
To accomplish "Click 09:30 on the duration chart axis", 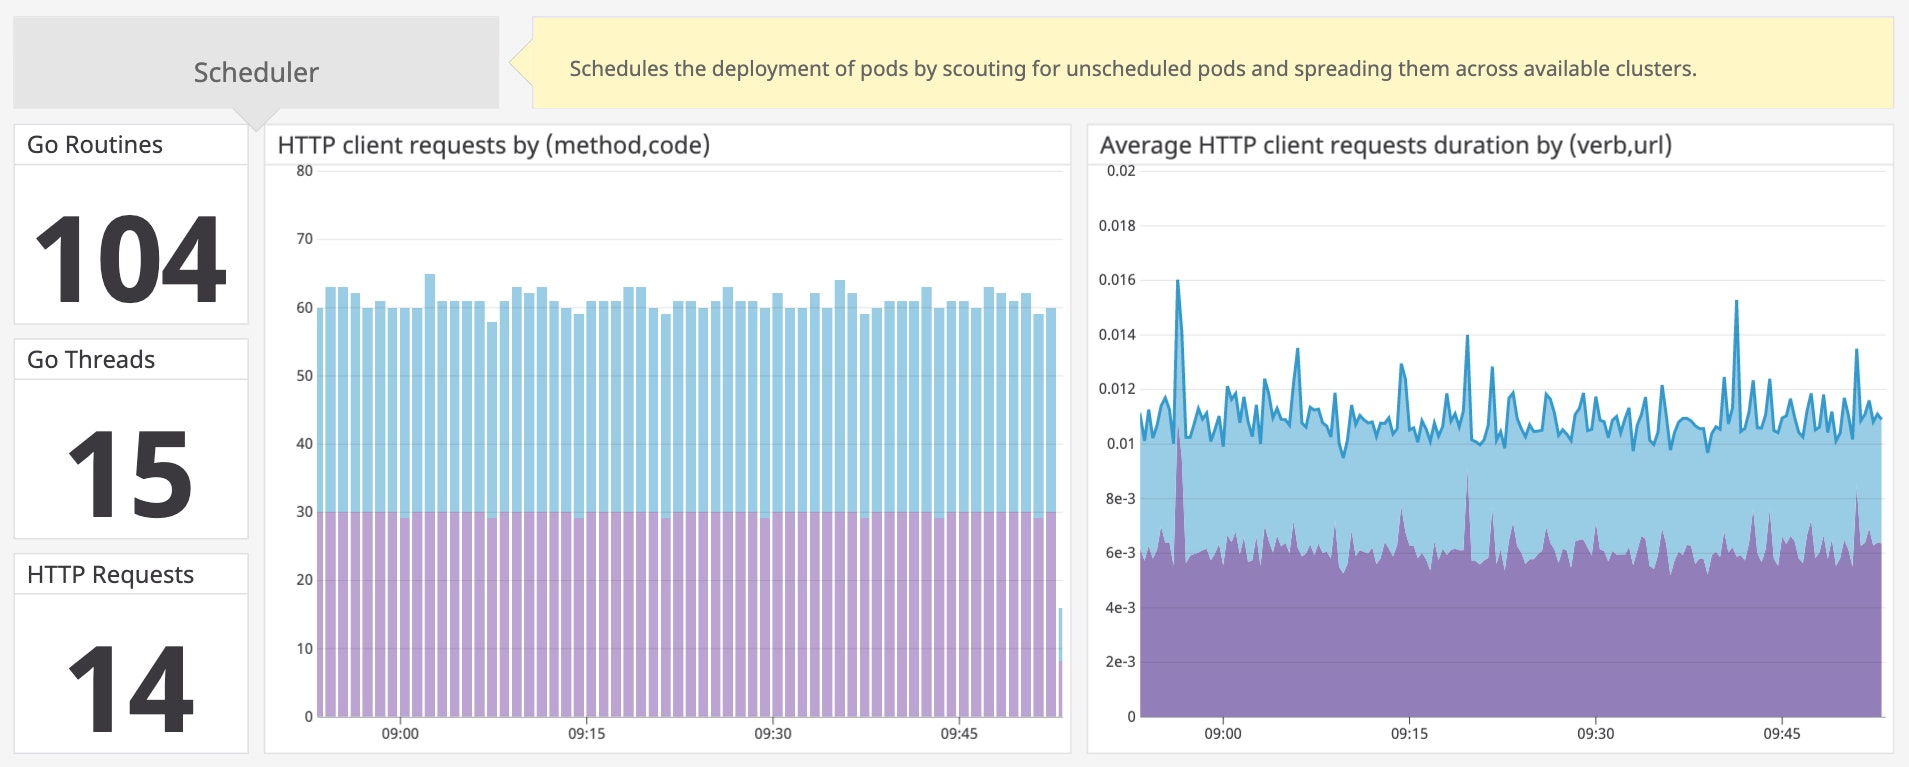I will (1595, 734).
